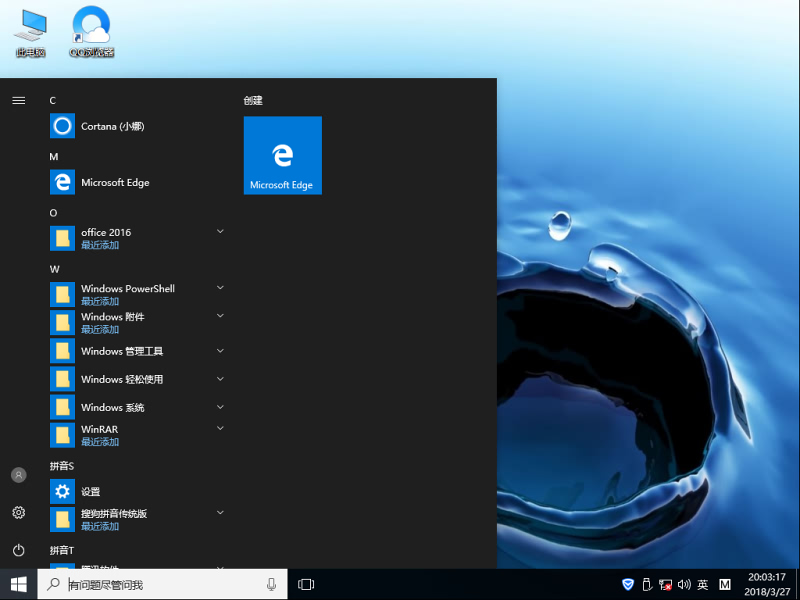This screenshot has height=600, width=800.
Task: Open the volume speaker tray icon
Action: (684, 584)
